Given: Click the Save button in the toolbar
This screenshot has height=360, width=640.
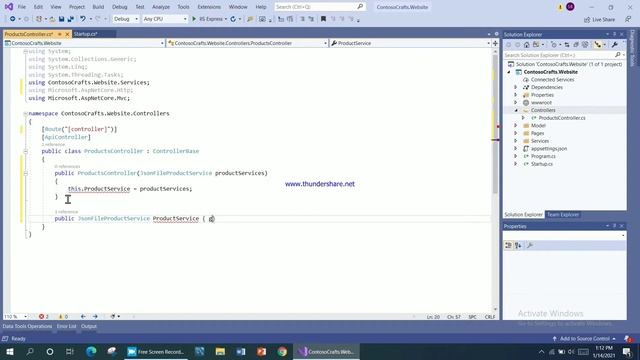Looking at the screenshot, I should click(x=61, y=19).
